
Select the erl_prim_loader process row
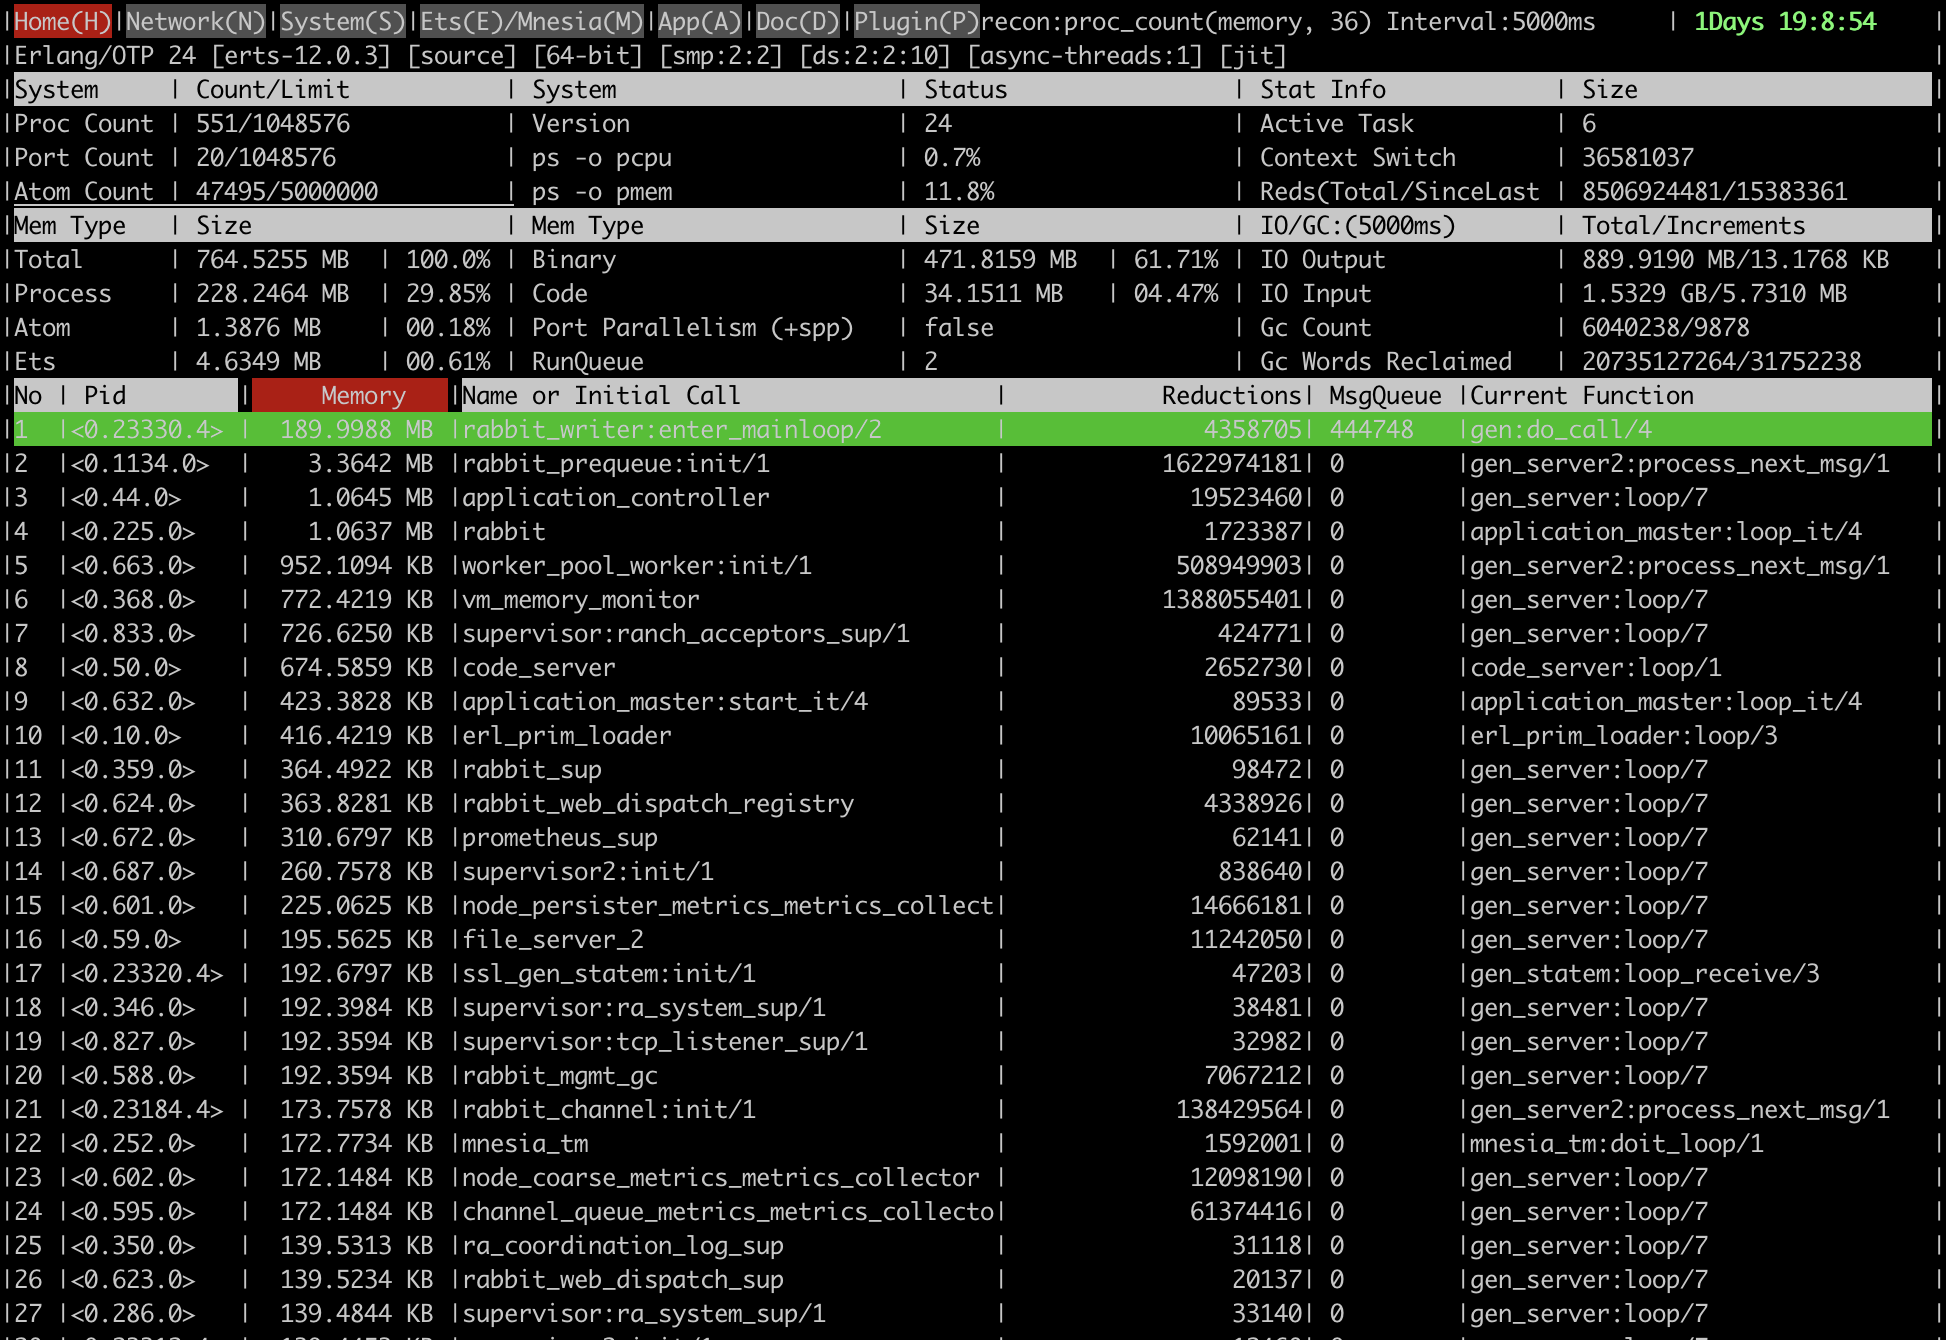[972, 735]
